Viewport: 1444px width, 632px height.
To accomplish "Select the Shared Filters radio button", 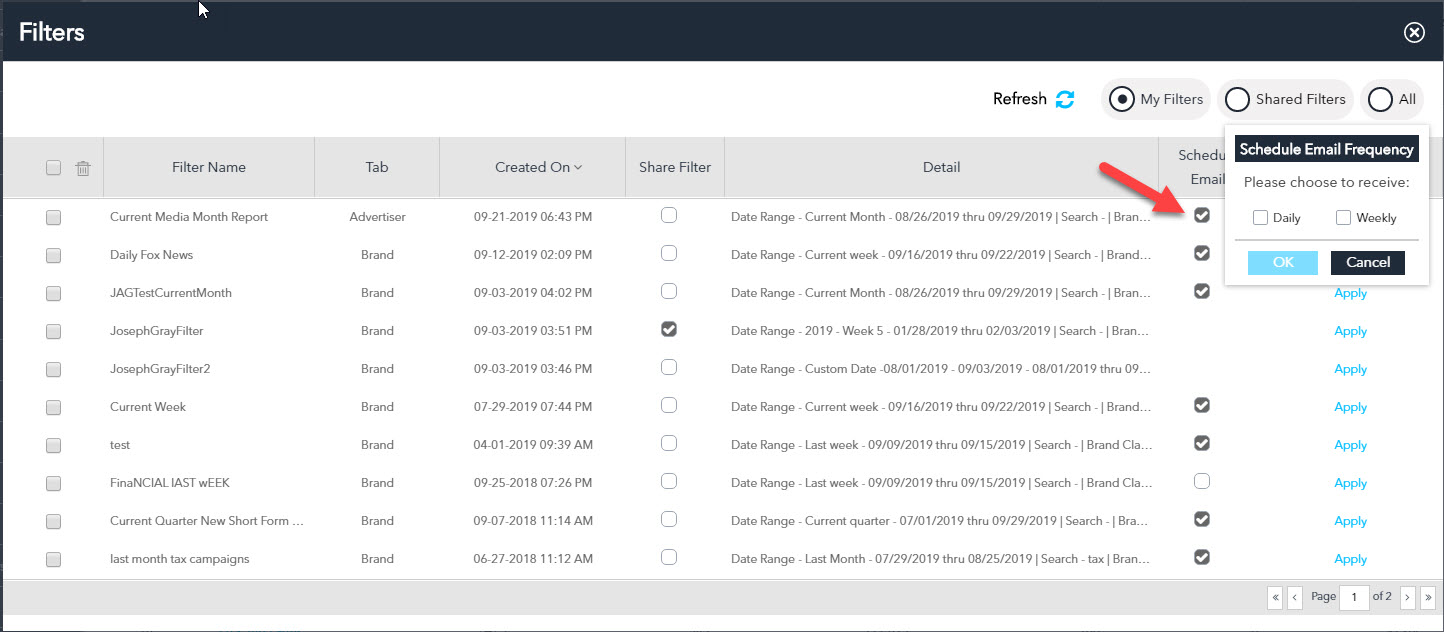I will (1238, 99).
